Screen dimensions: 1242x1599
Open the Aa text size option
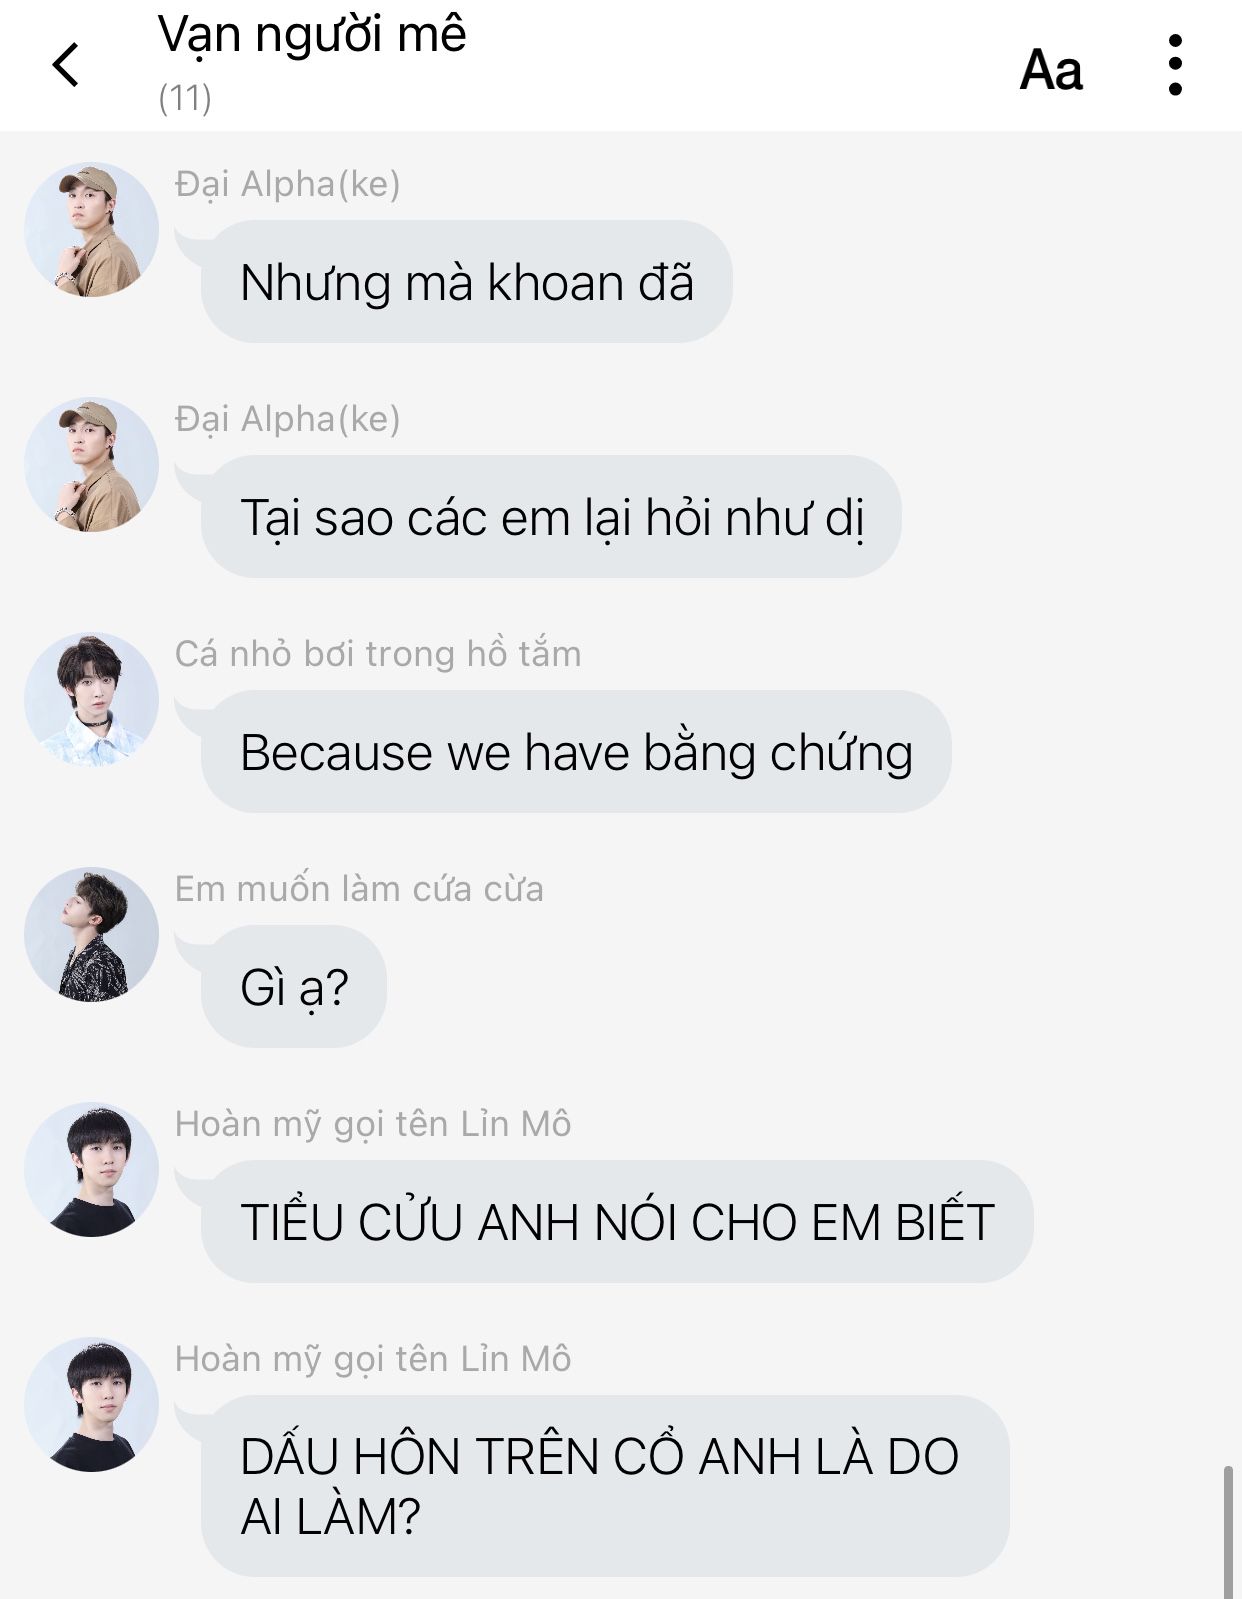point(1051,70)
